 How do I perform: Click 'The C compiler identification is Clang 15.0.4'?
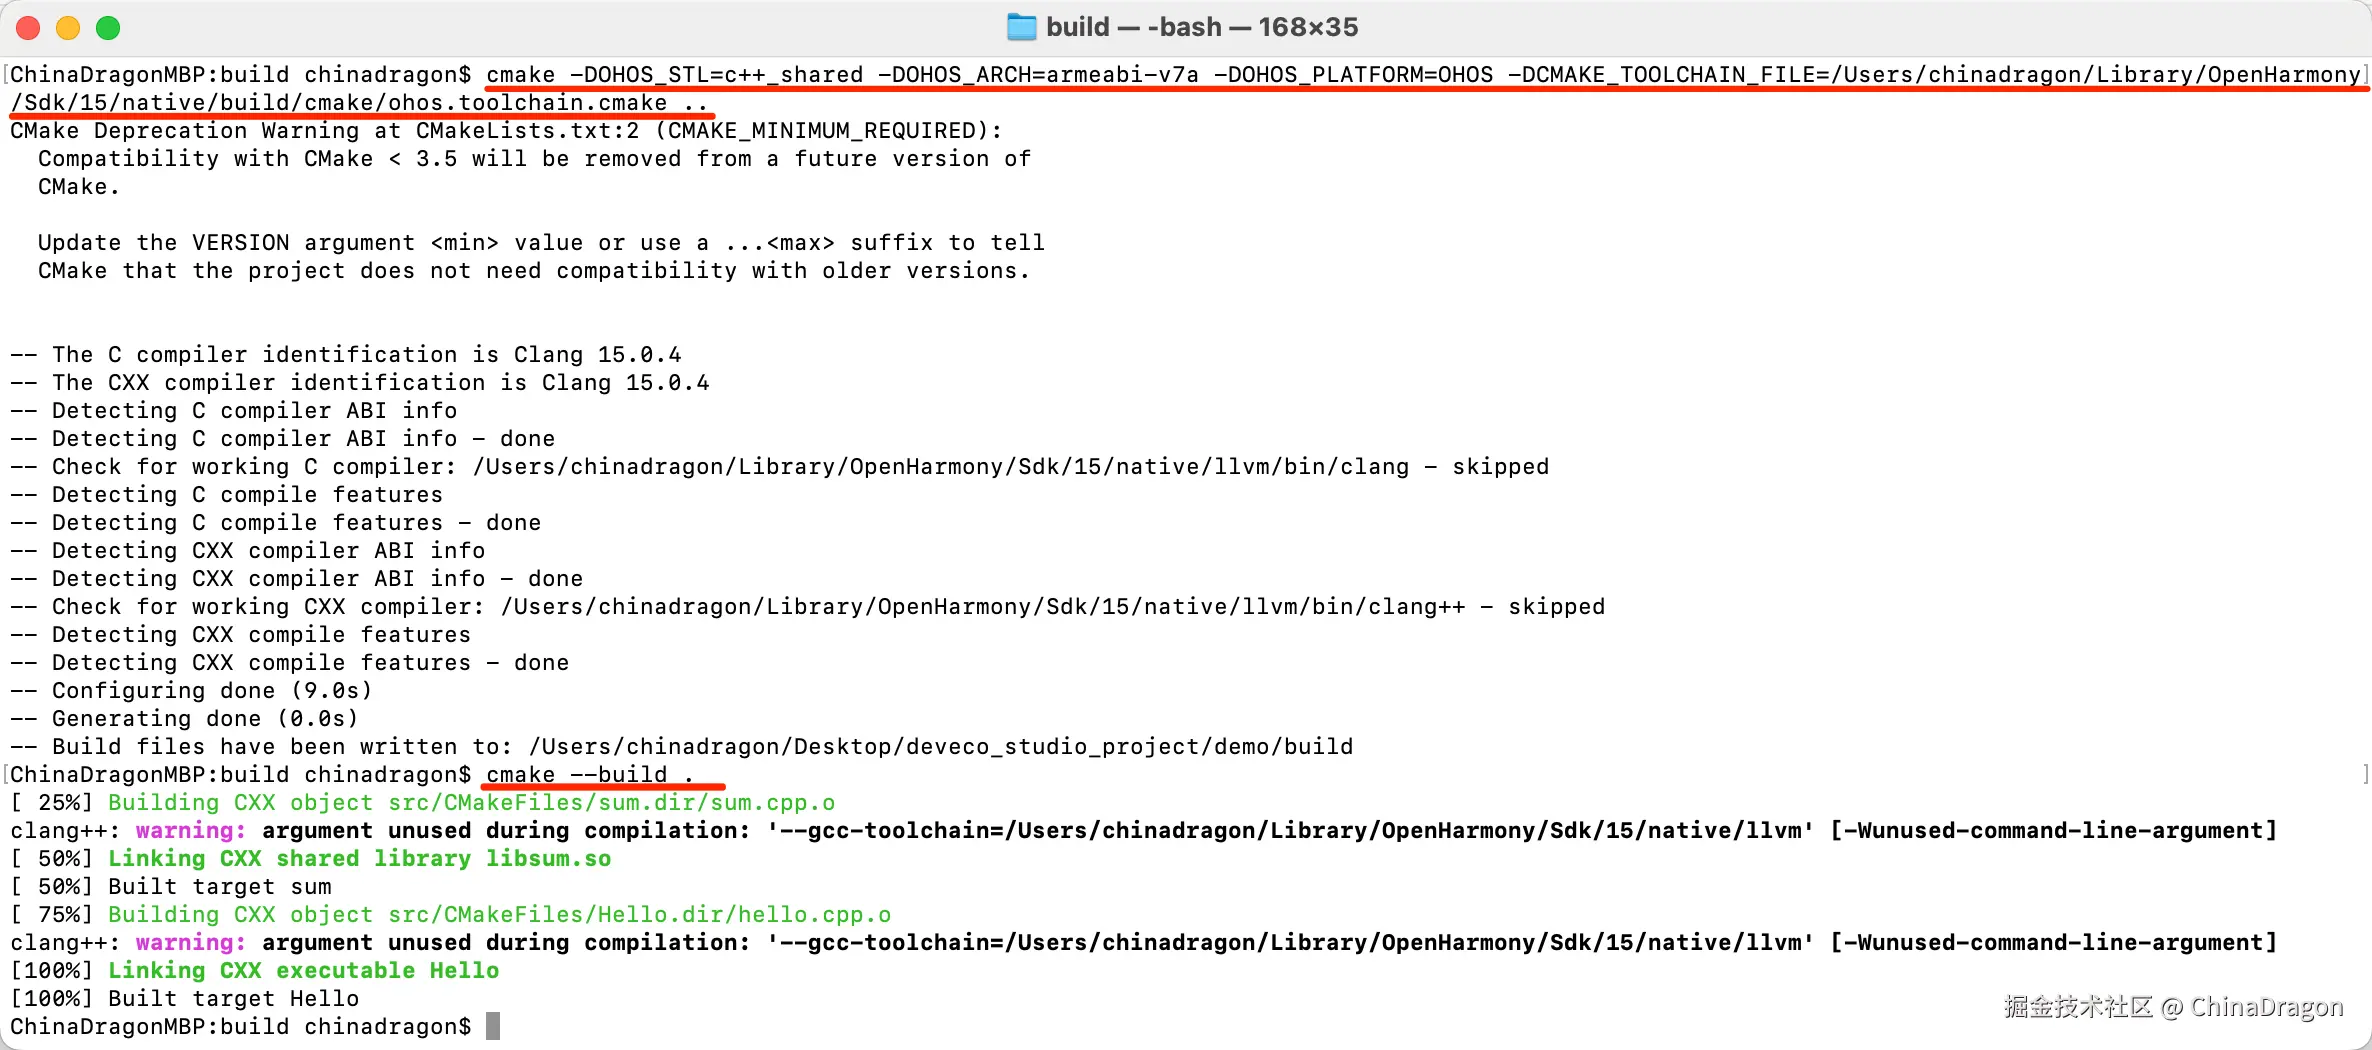pos(346,355)
